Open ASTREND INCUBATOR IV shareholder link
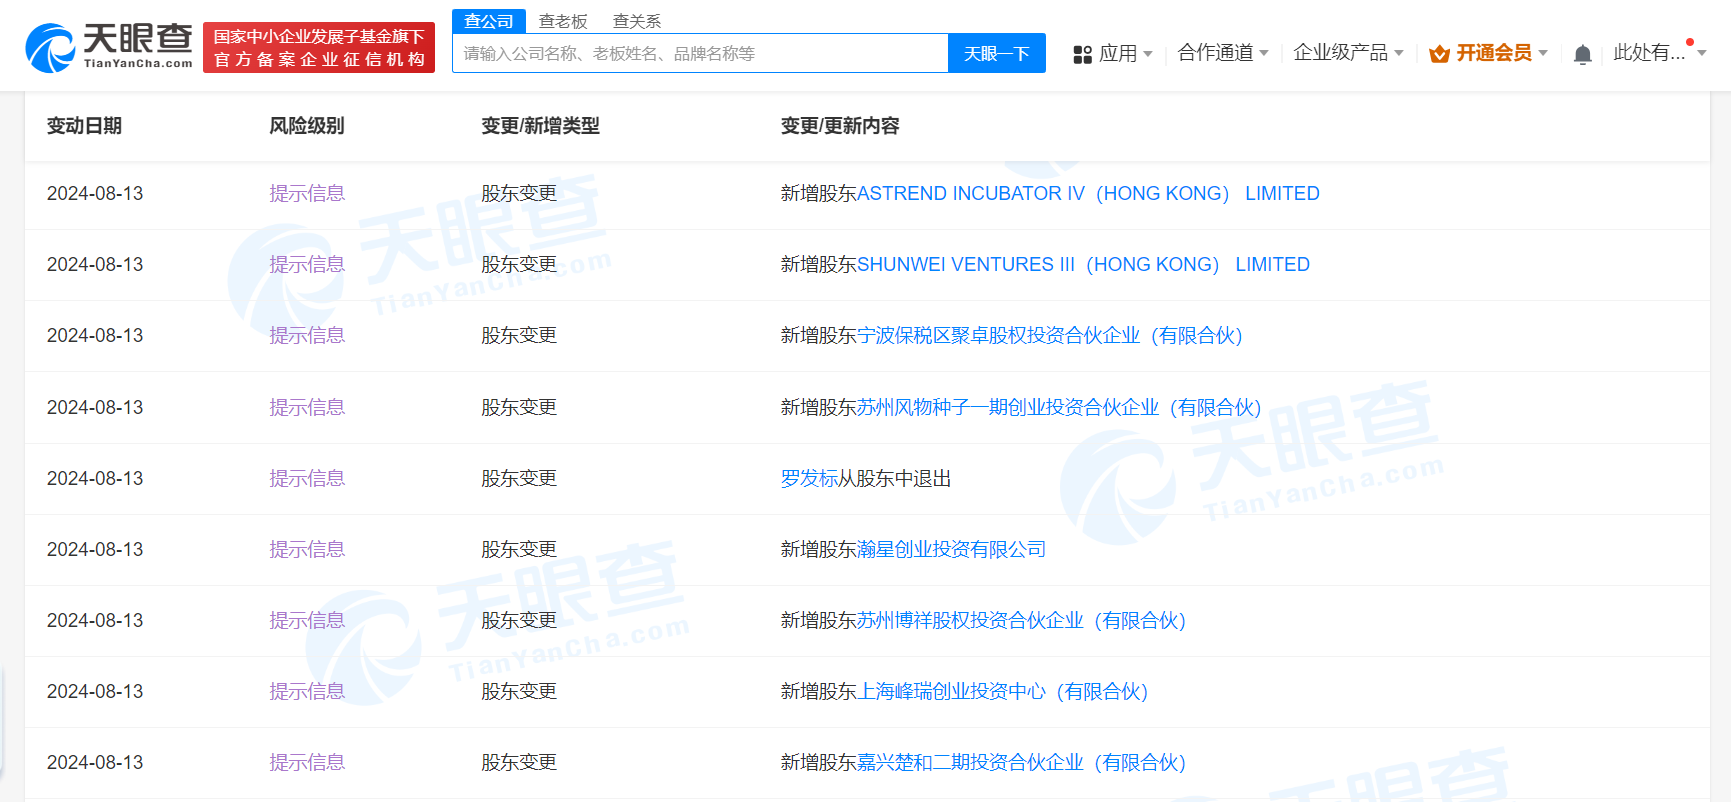The height and width of the screenshot is (802, 1731). point(1087,194)
